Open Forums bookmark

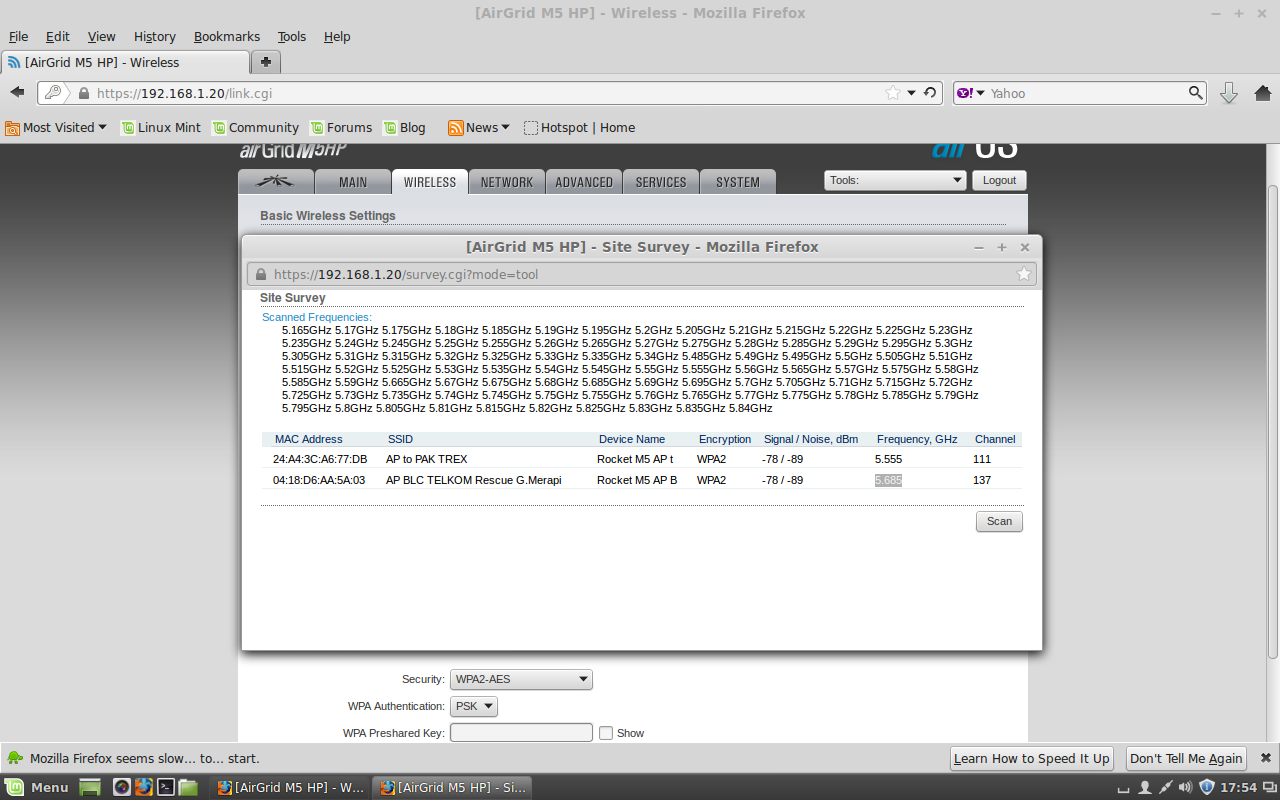pyautogui.click(x=341, y=127)
